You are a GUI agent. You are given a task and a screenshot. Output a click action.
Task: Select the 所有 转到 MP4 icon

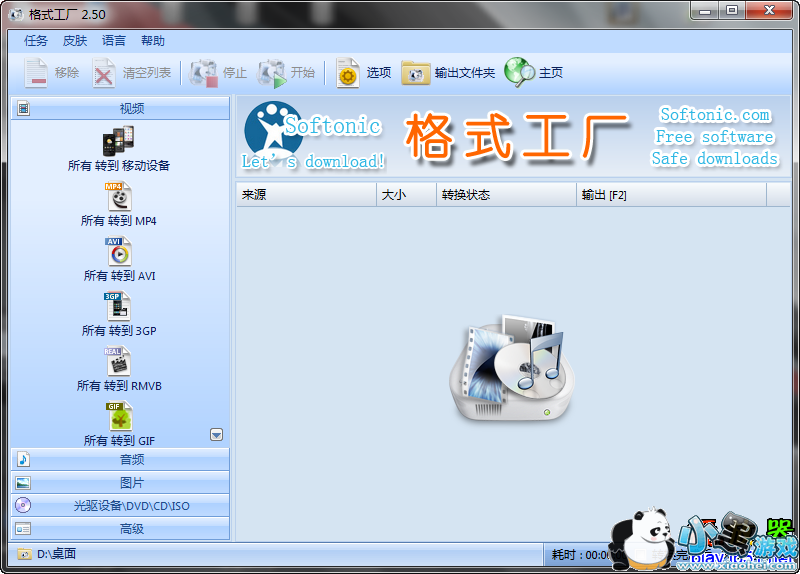coord(119,196)
